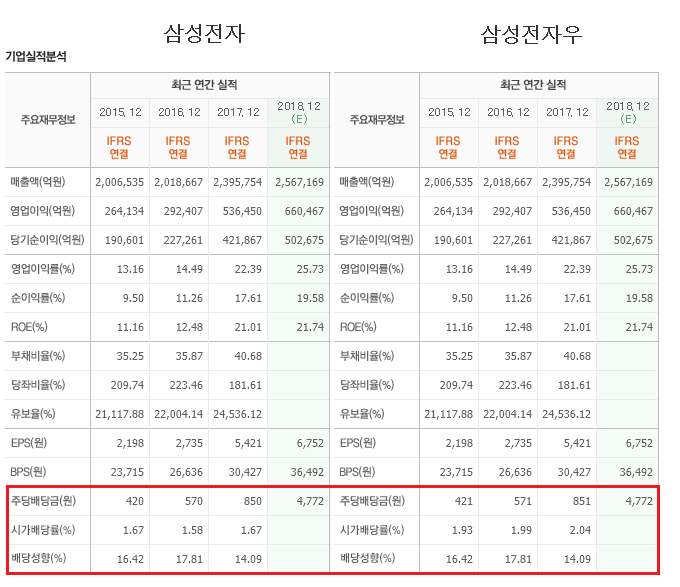
Task: Click 1.67 yield under 2015.12 in 삼성전자 table
Action: [x=134, y=530]
